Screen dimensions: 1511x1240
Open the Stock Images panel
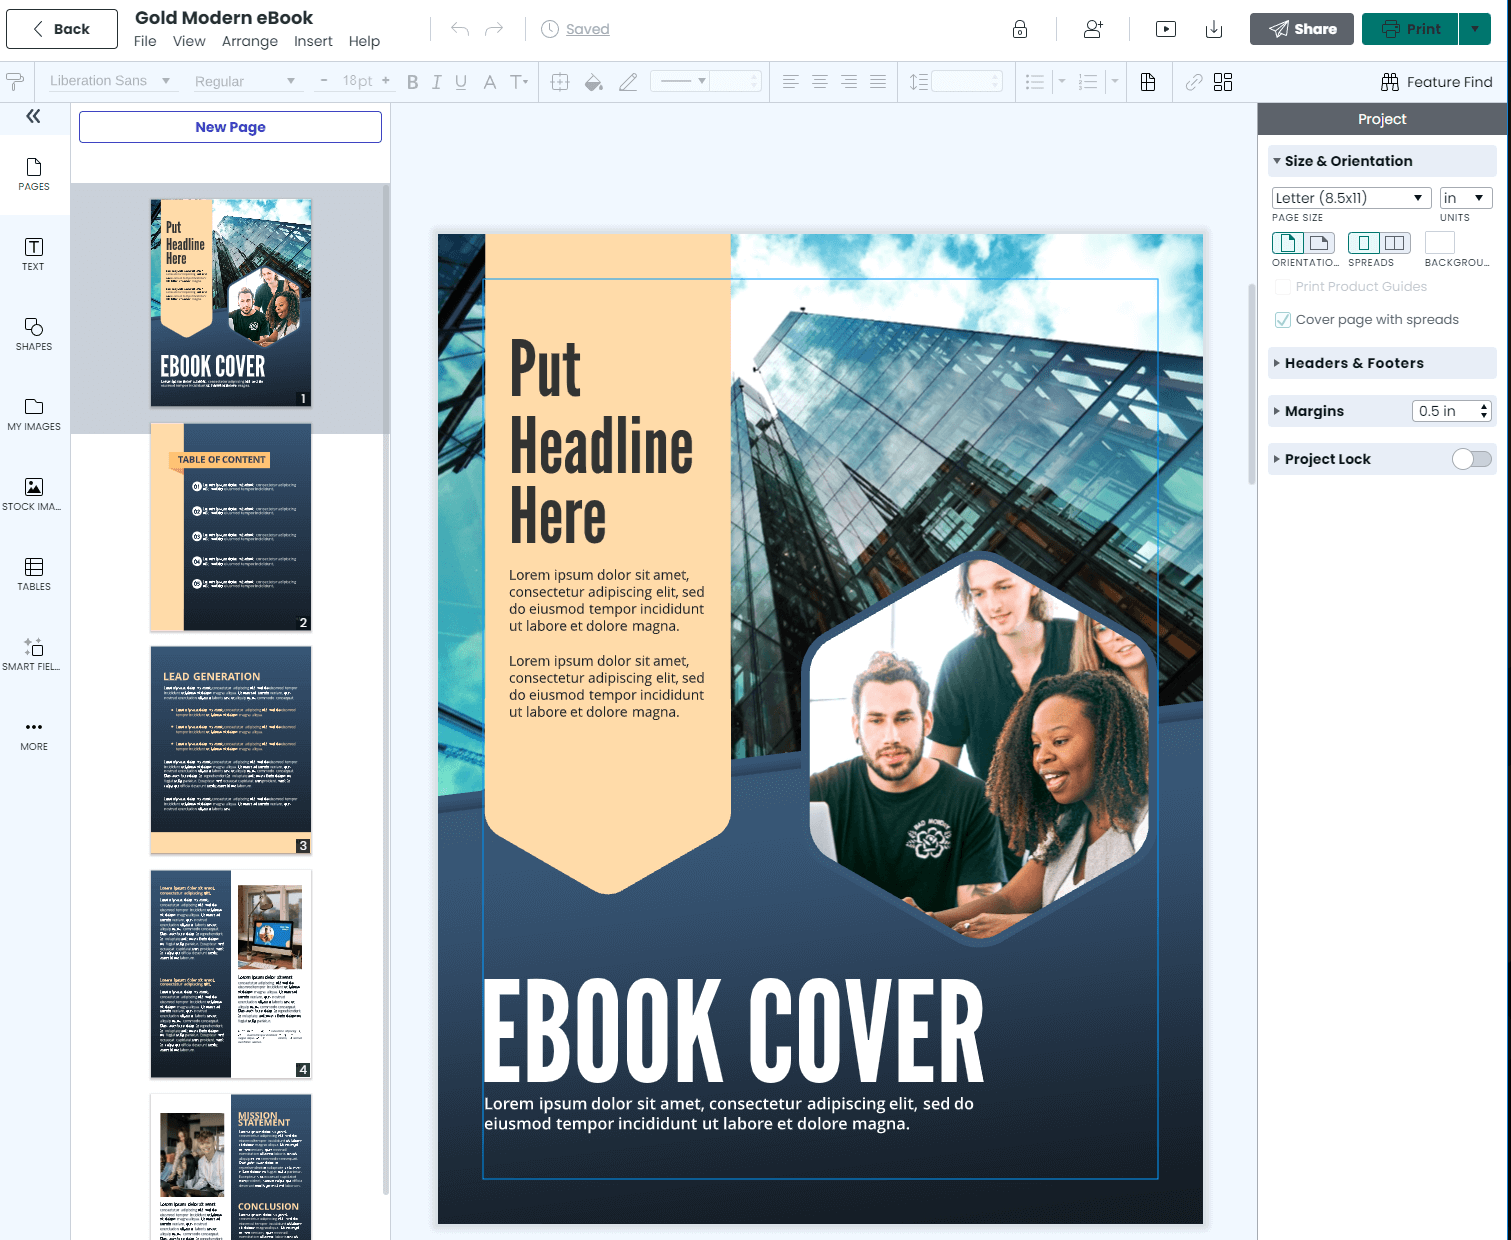(x=33, y=494)
